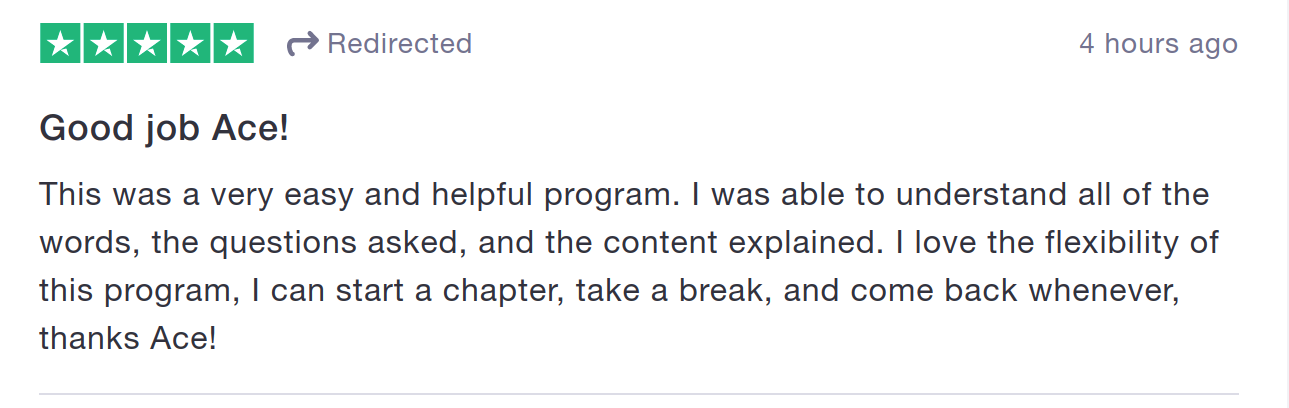1289x408 pixels.
Task: Click the review line starting 'words, the questions asked'
Action: pos(629,242)
